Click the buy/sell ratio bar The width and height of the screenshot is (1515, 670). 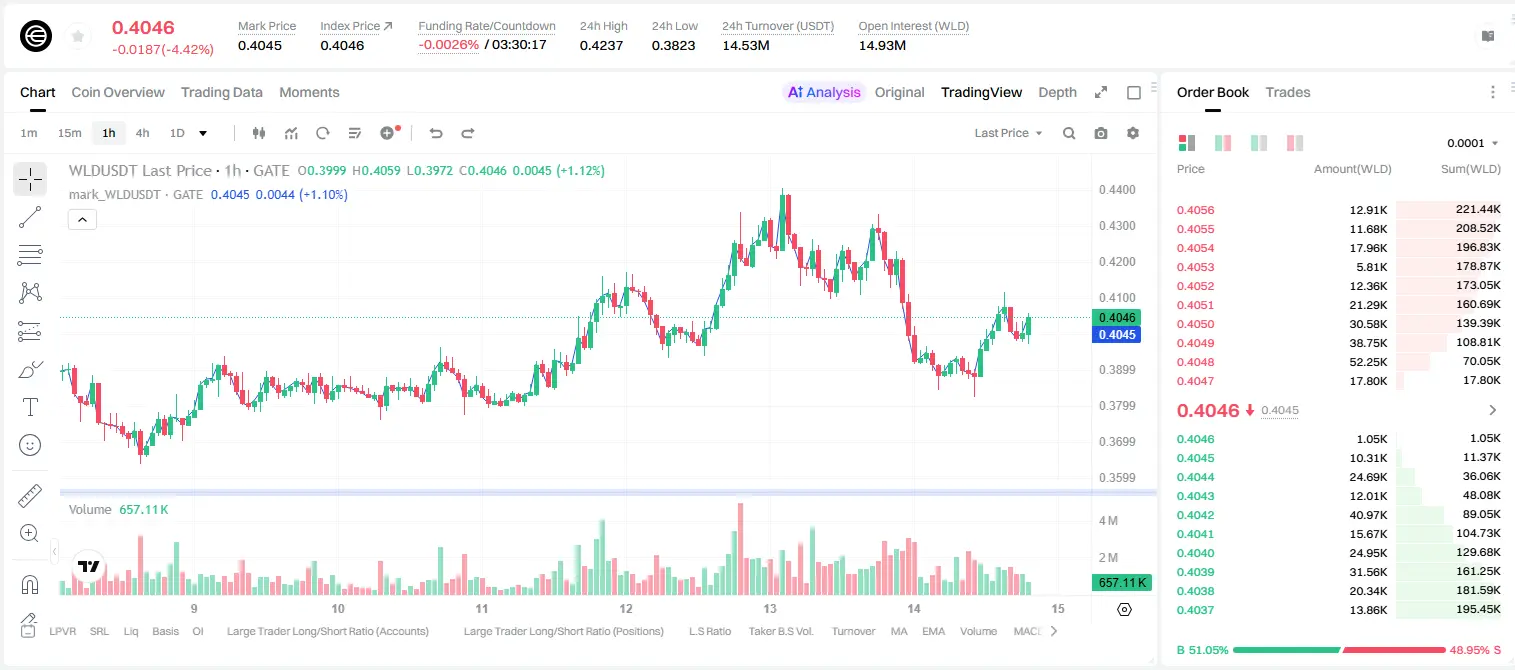coord(1340,650)
